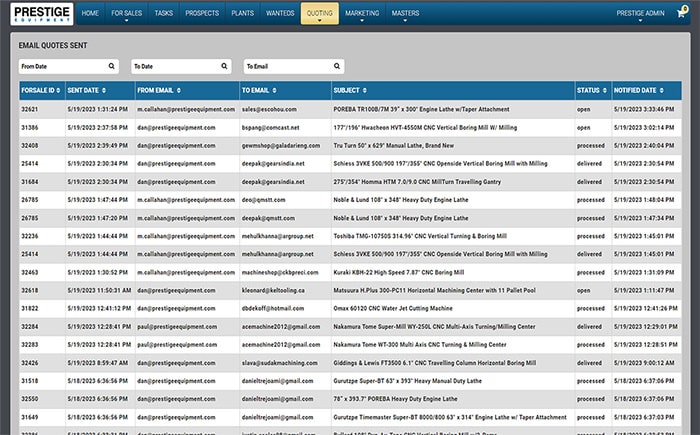Select Forsale ID 31386
This screenshot has height=435, width=700.
click(29, 128)
